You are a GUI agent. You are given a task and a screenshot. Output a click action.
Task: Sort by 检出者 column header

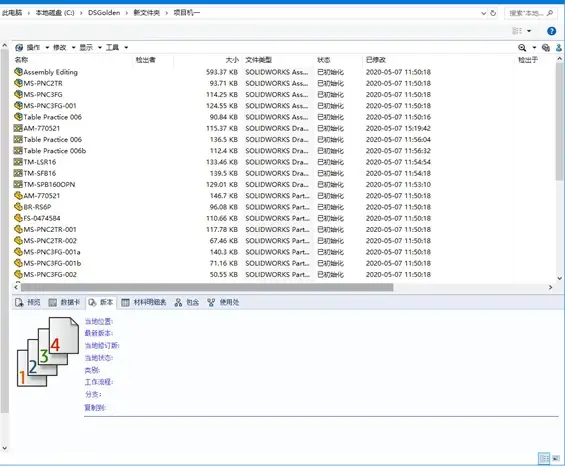click(146, 60)
